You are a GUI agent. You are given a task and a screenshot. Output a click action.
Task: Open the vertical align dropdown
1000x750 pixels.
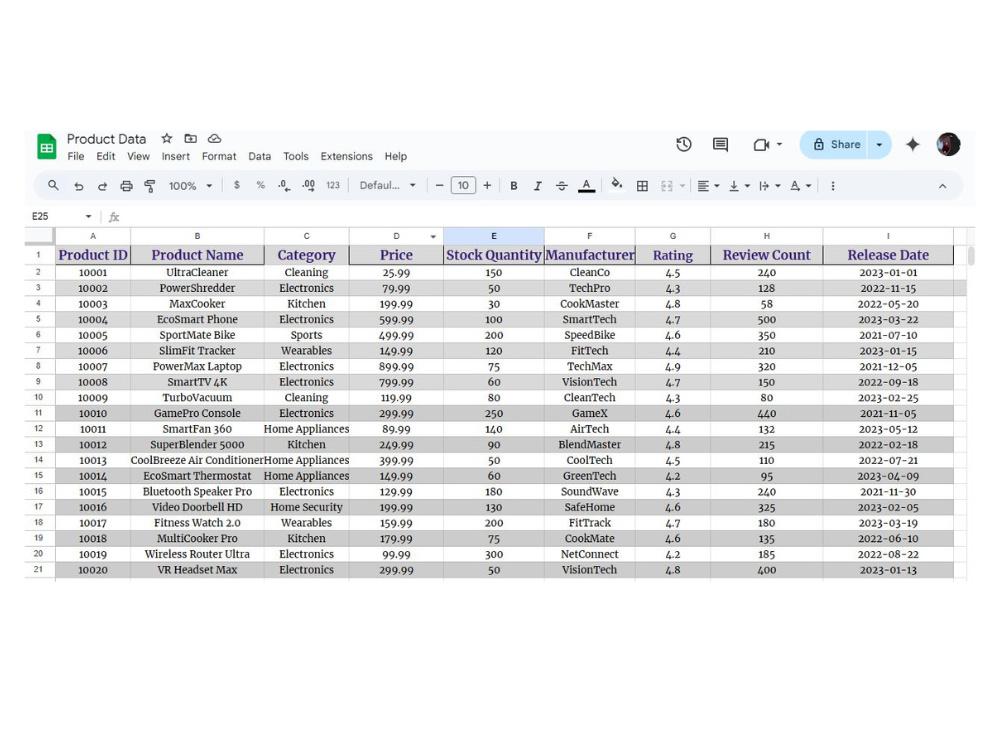coord(739,186)
